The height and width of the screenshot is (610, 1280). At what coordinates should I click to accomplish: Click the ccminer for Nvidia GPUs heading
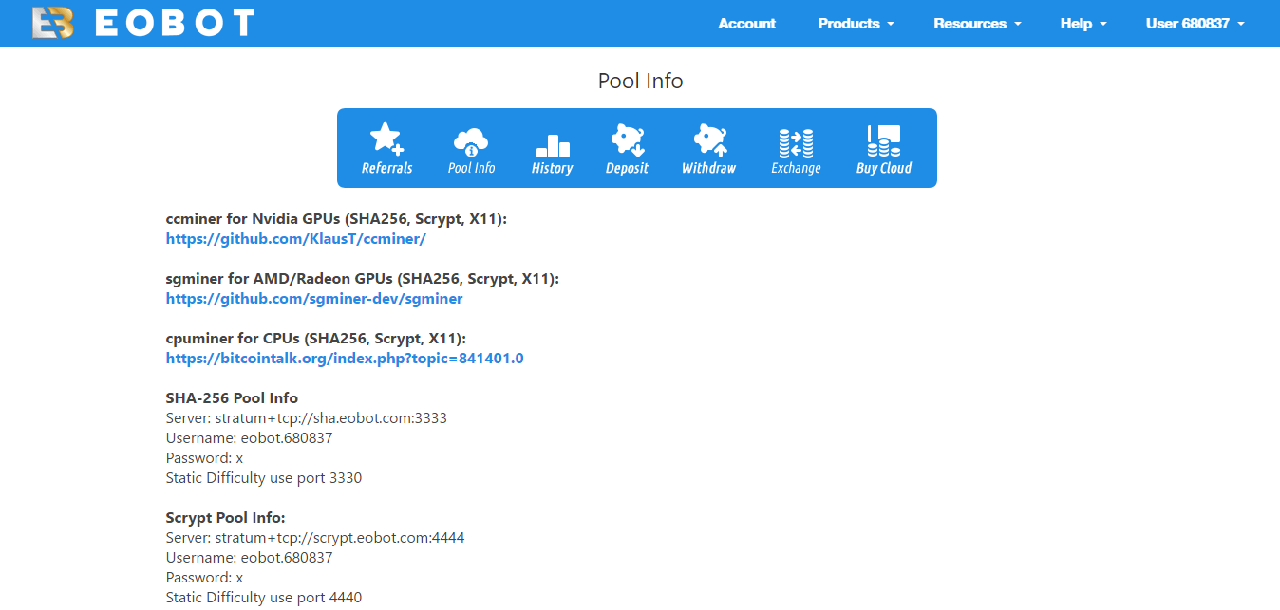coord(336,219)
